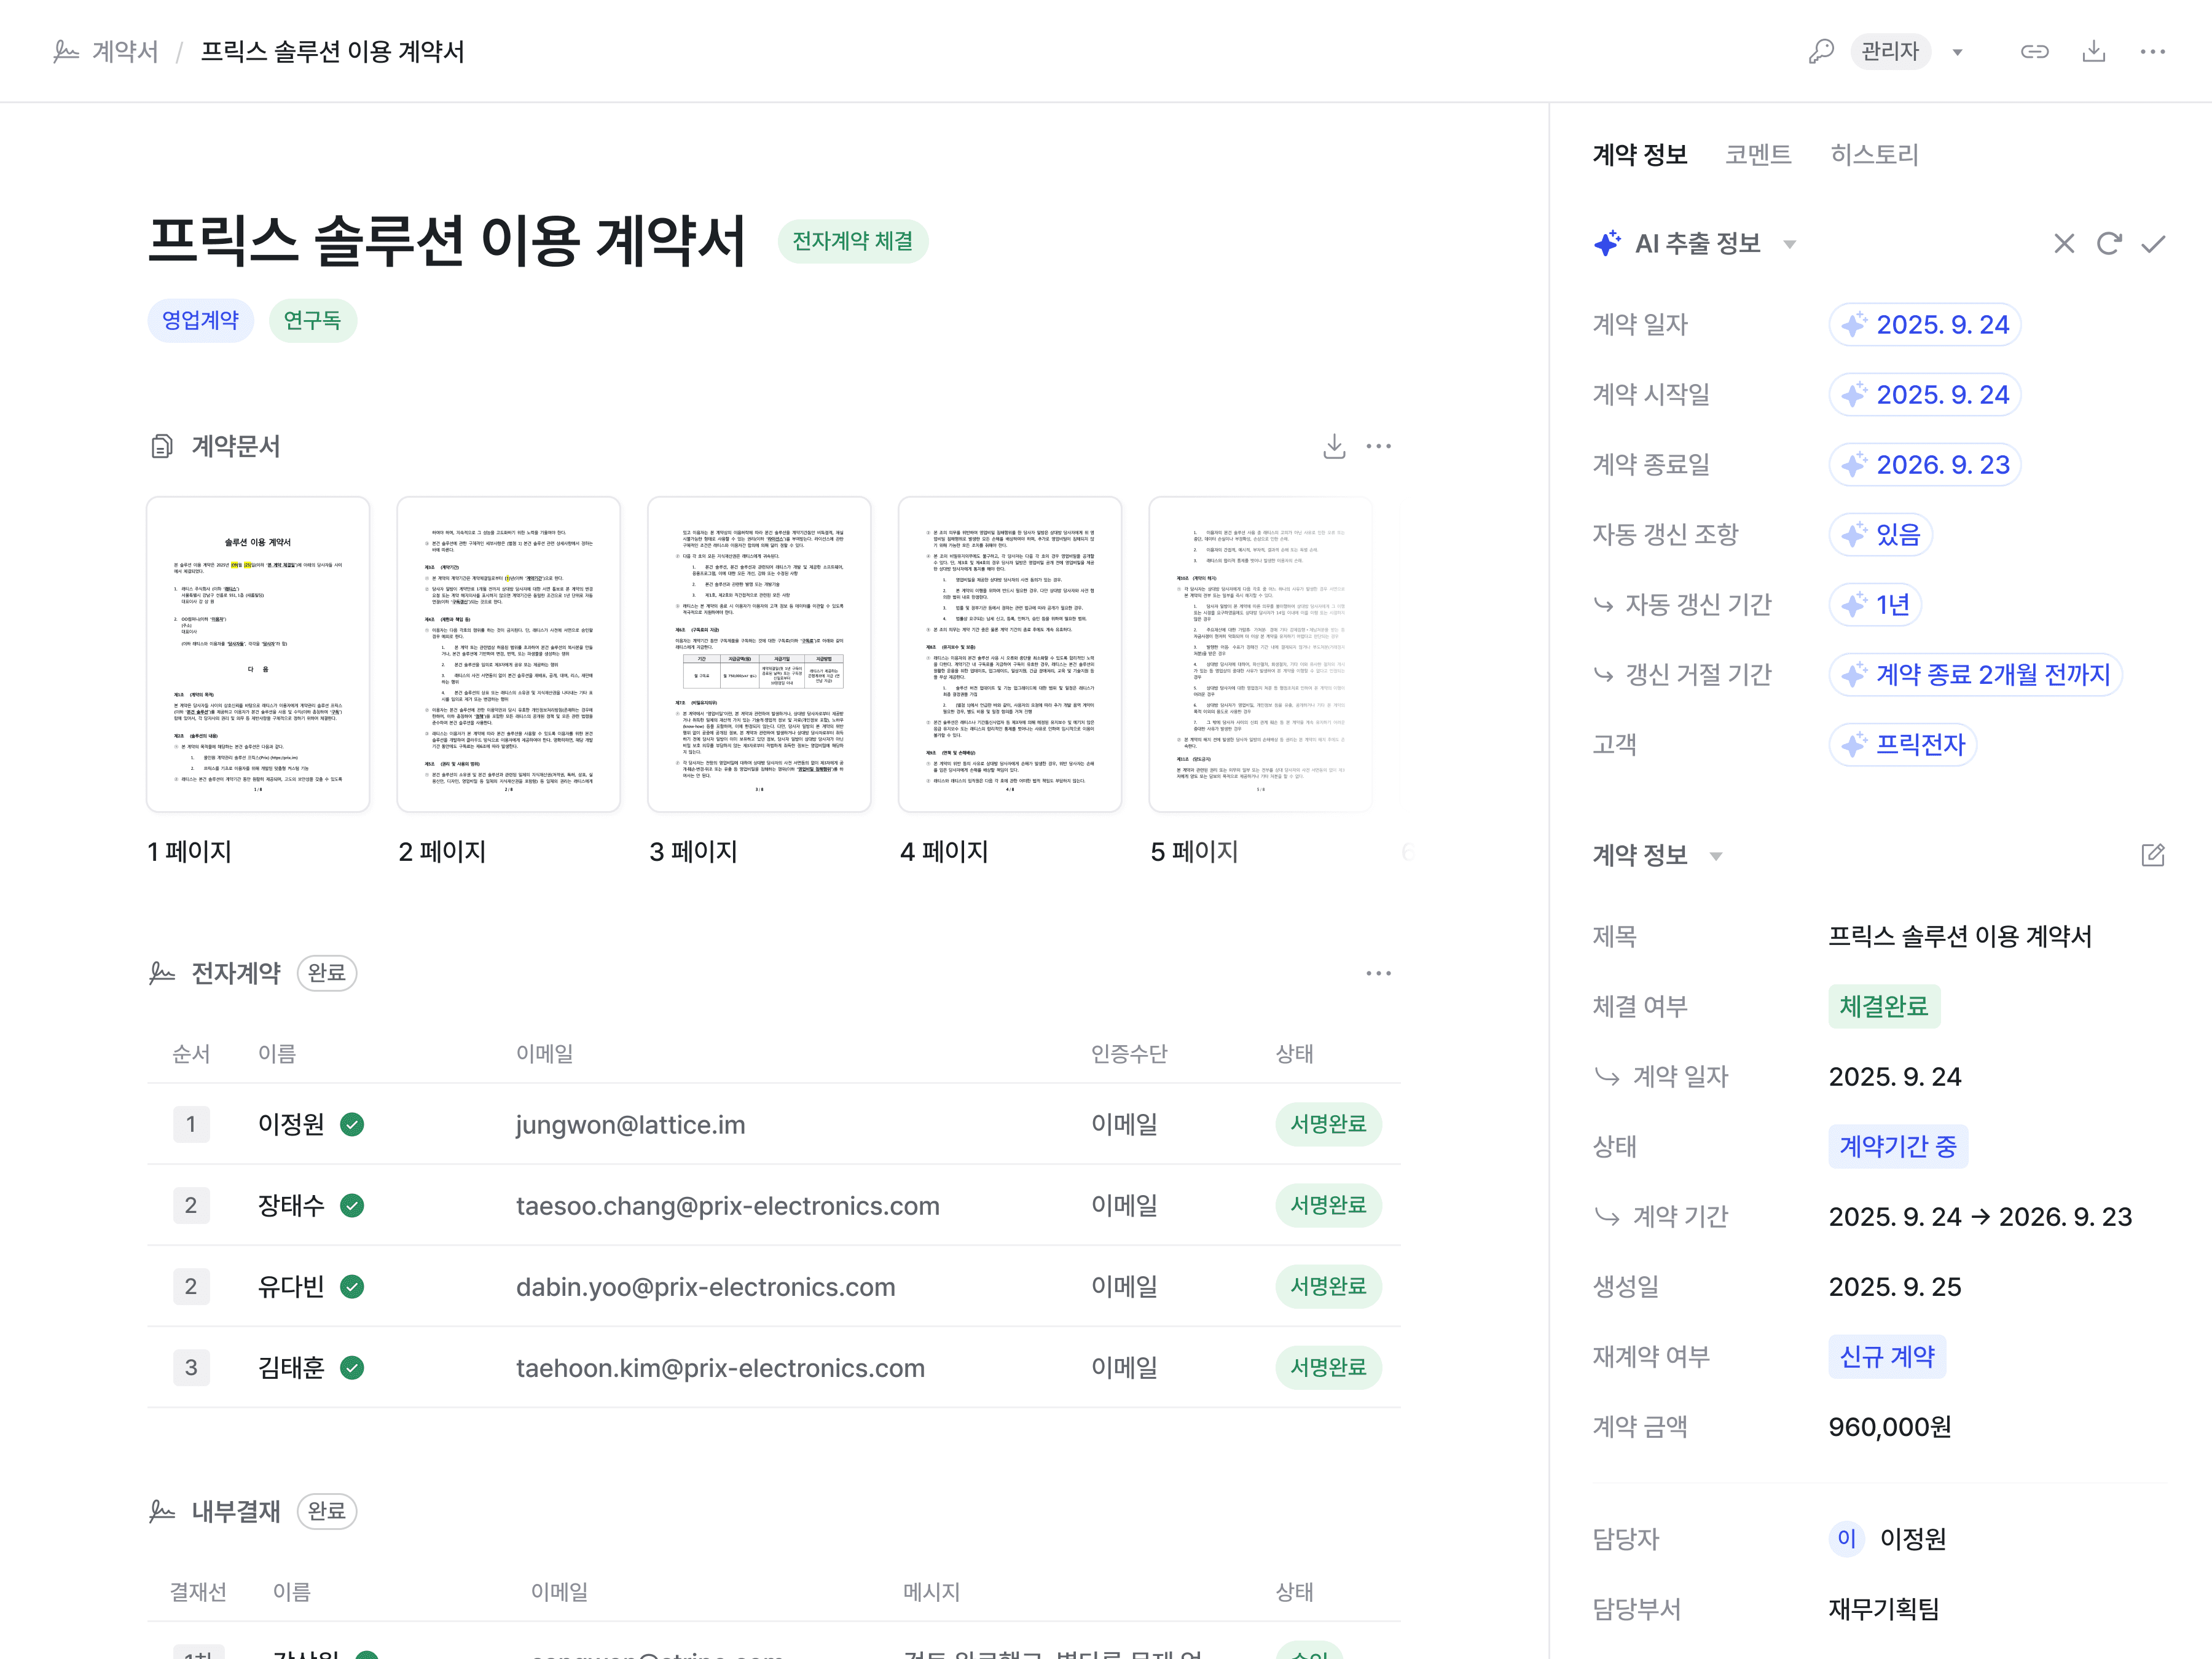Open the 3 페이지 document thumbnail

(x=759, y=654)
